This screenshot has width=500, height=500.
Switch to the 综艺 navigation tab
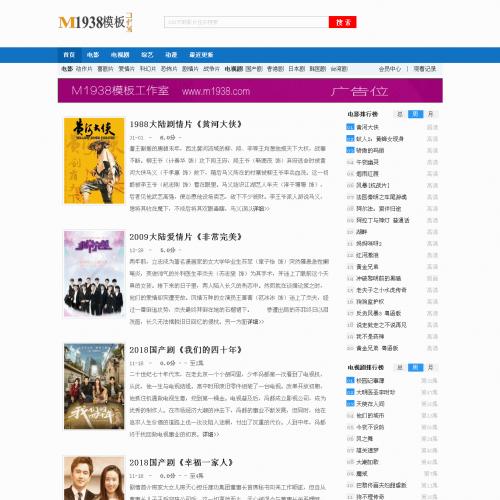tap(147, 55)
